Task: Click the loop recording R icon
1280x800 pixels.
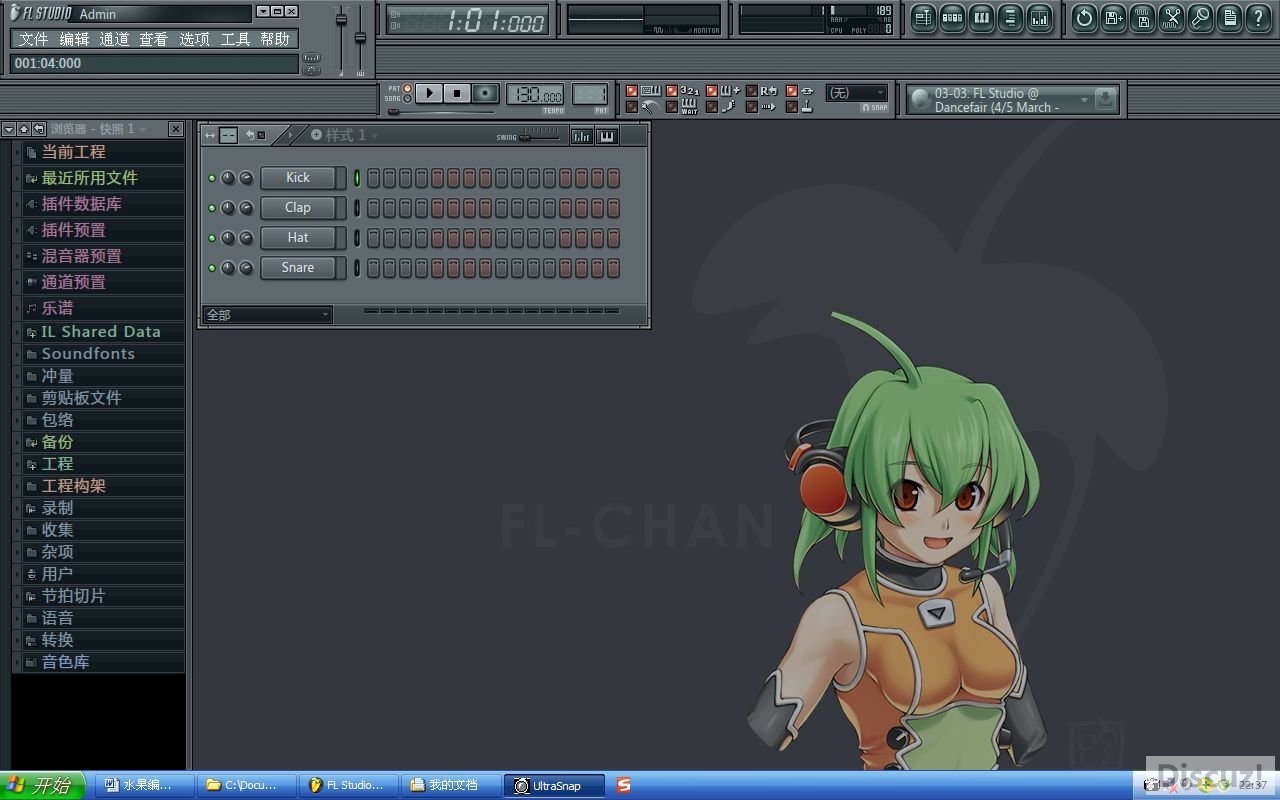Action: click(x=768, y=91)
